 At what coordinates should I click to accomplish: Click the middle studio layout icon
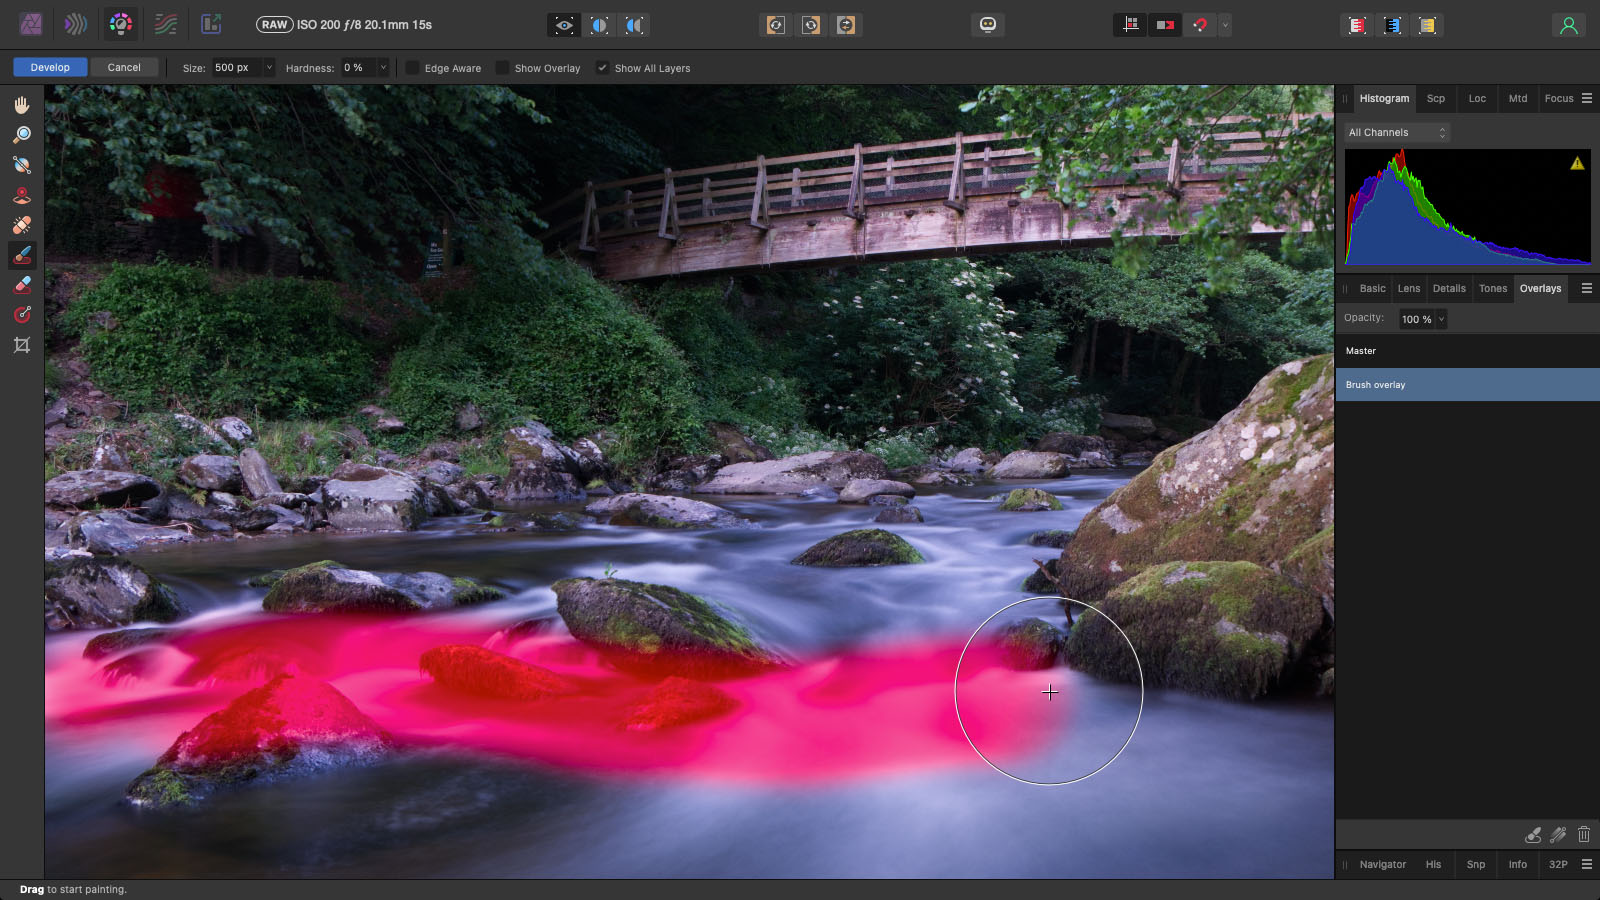click(x=1392, y=25)
